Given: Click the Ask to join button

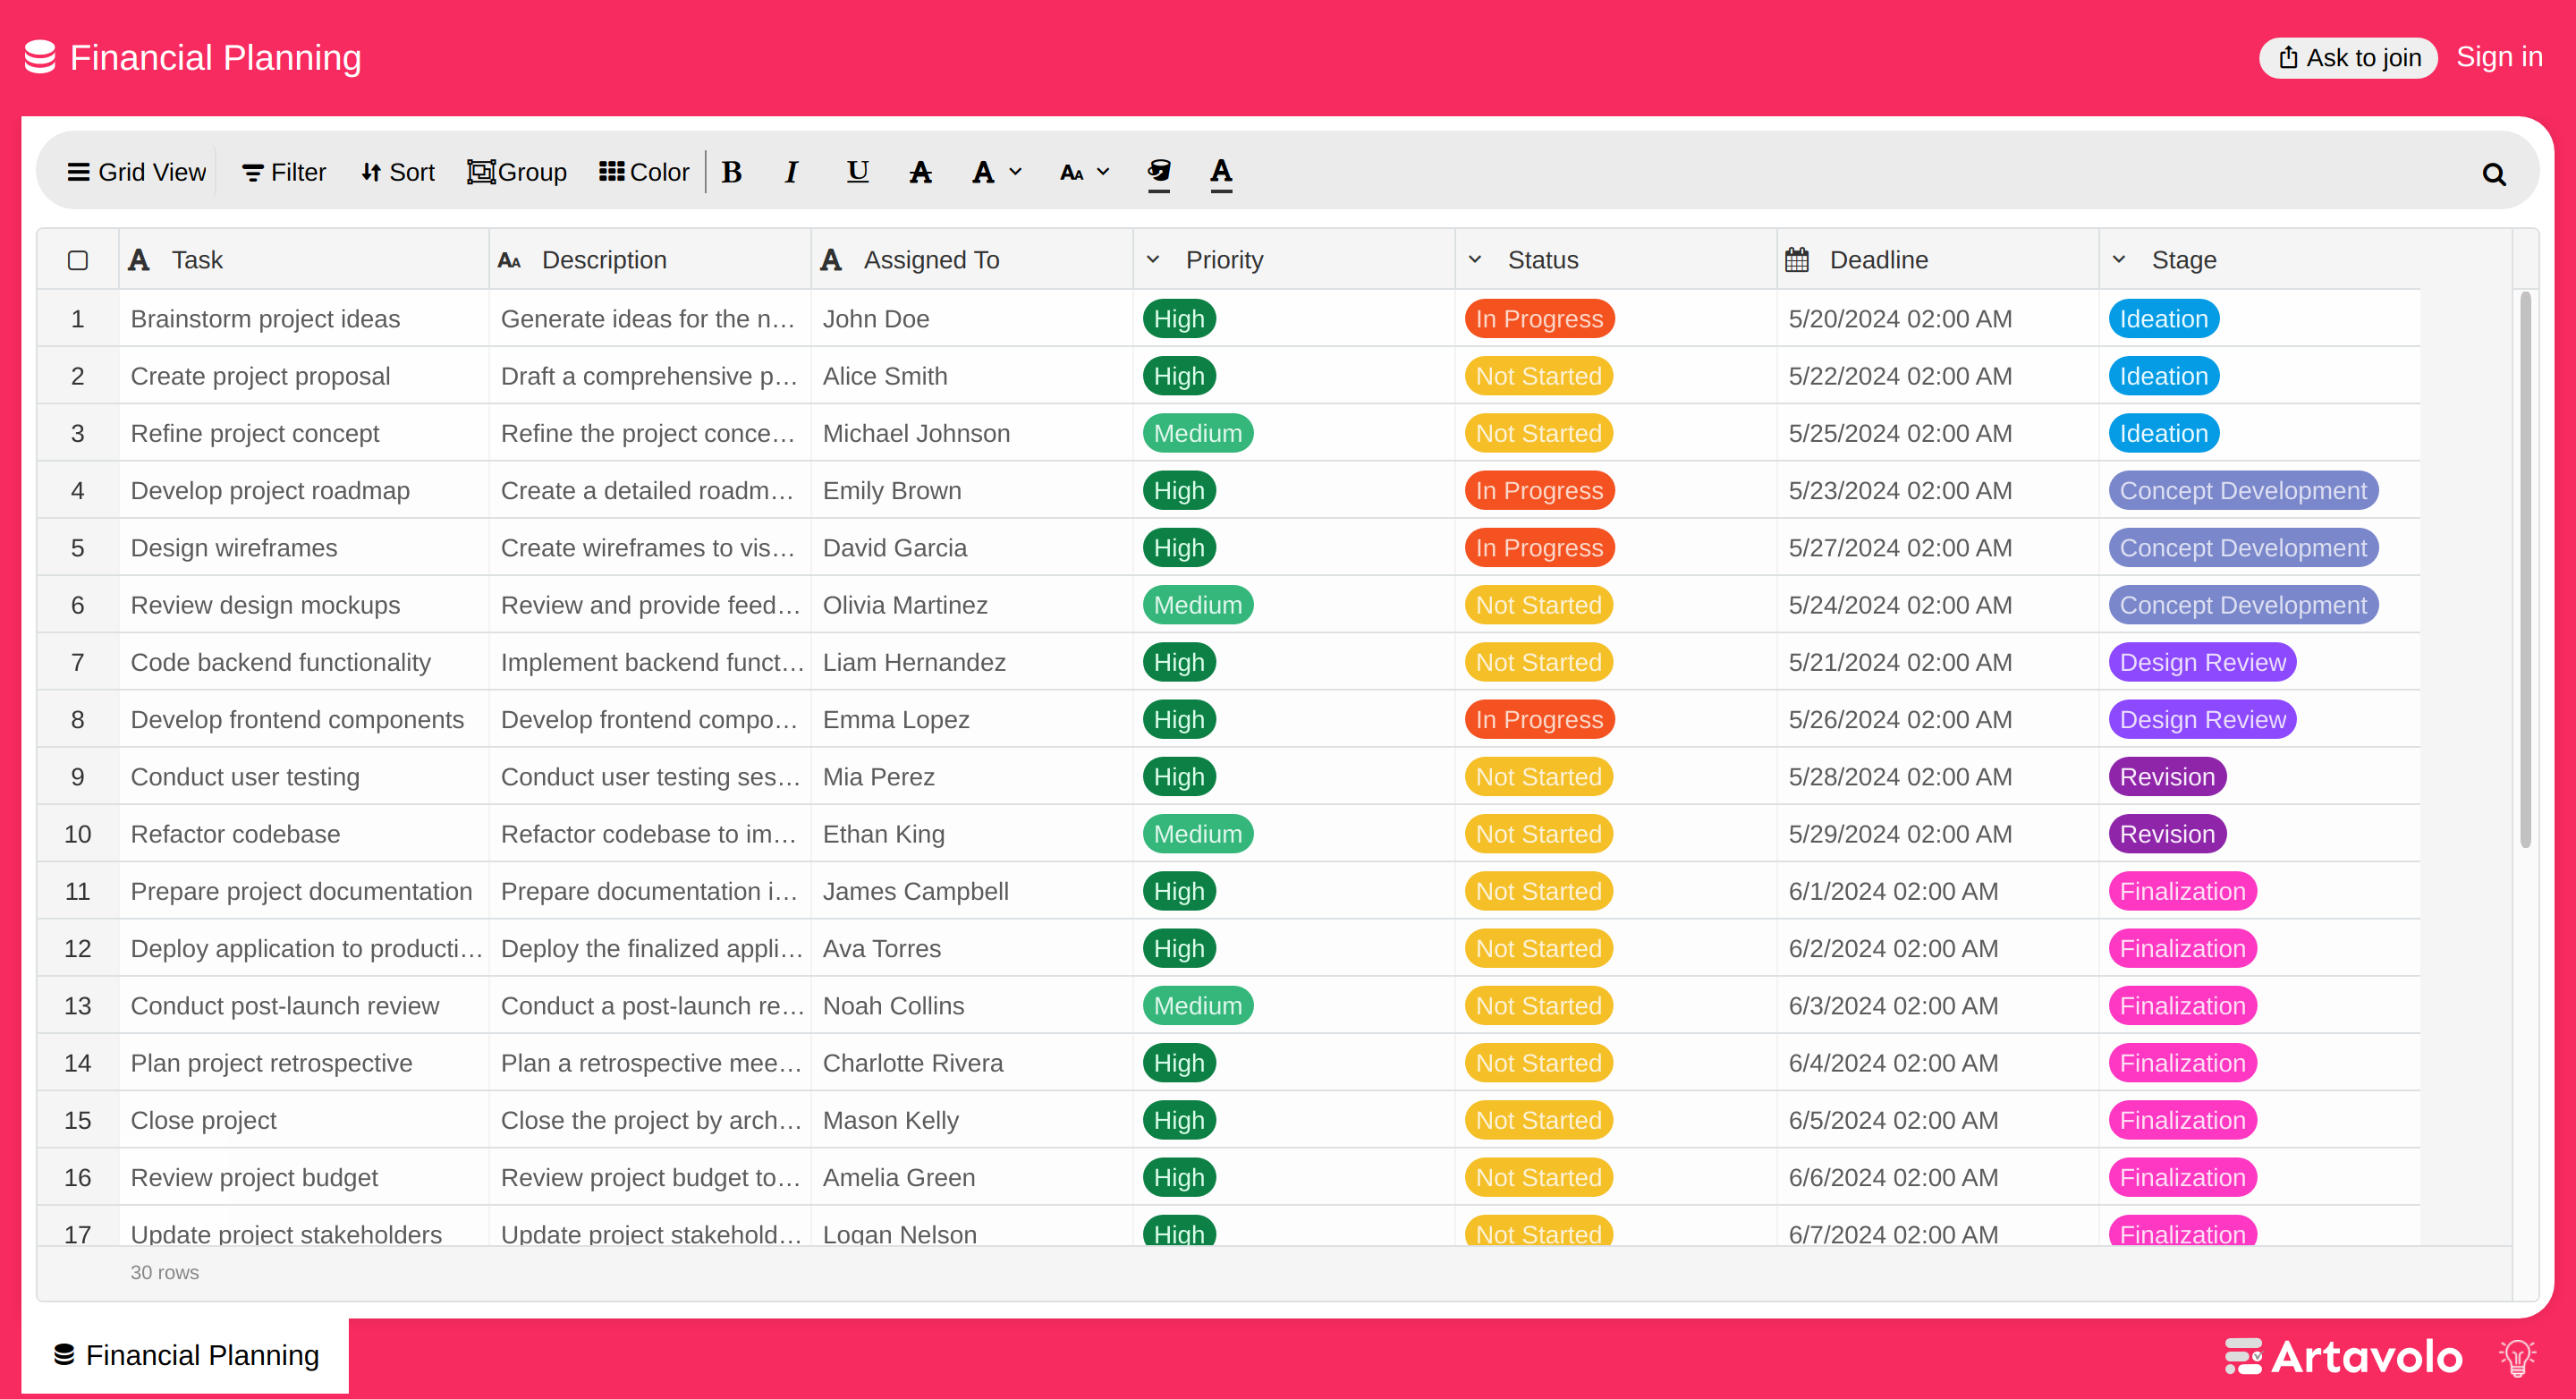Looking at the screenshot, I should 2349,57.
